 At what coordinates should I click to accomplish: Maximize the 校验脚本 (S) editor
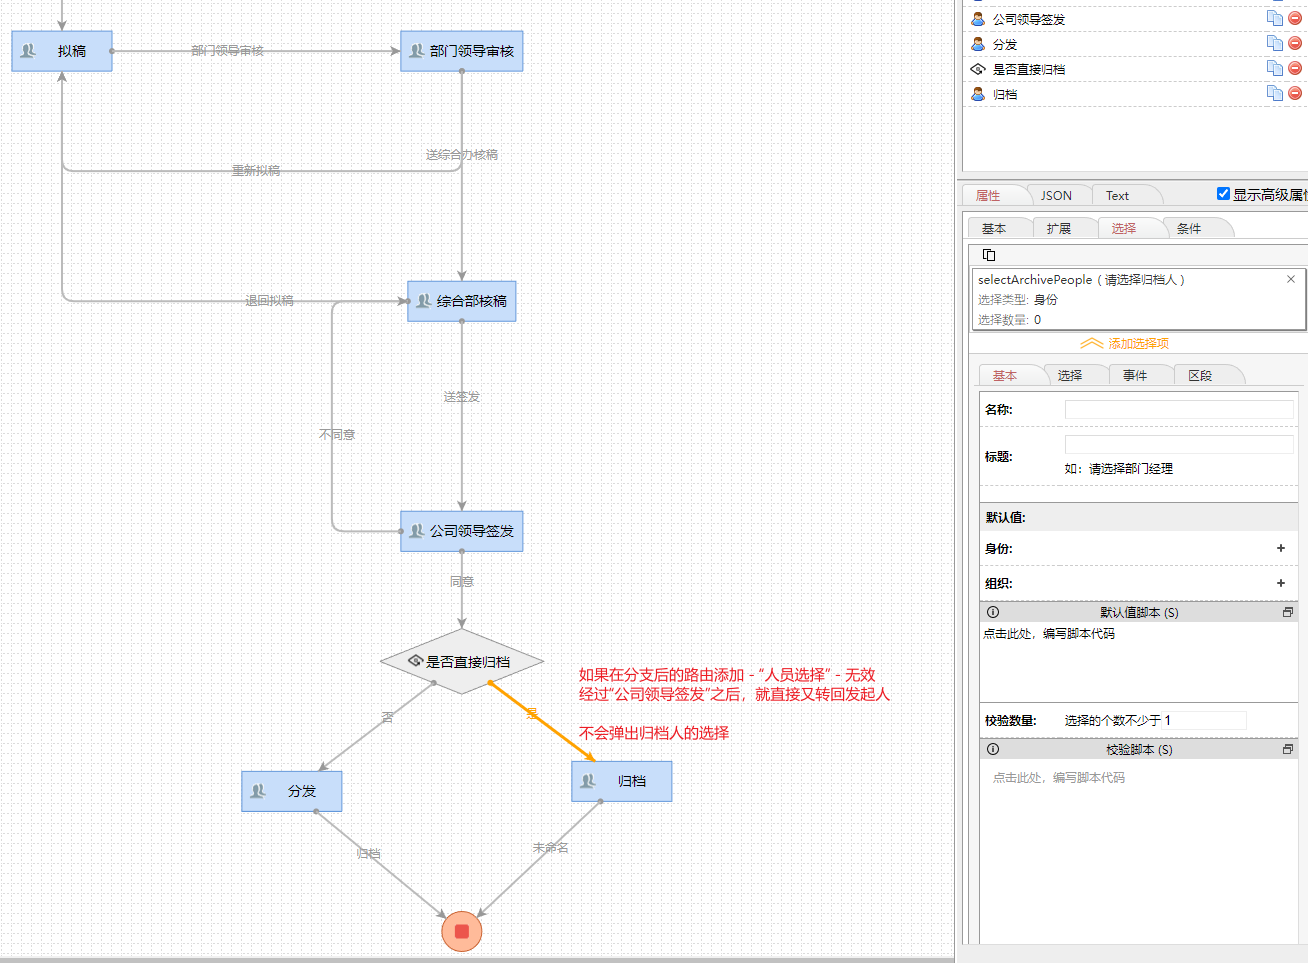[1288, 749]
